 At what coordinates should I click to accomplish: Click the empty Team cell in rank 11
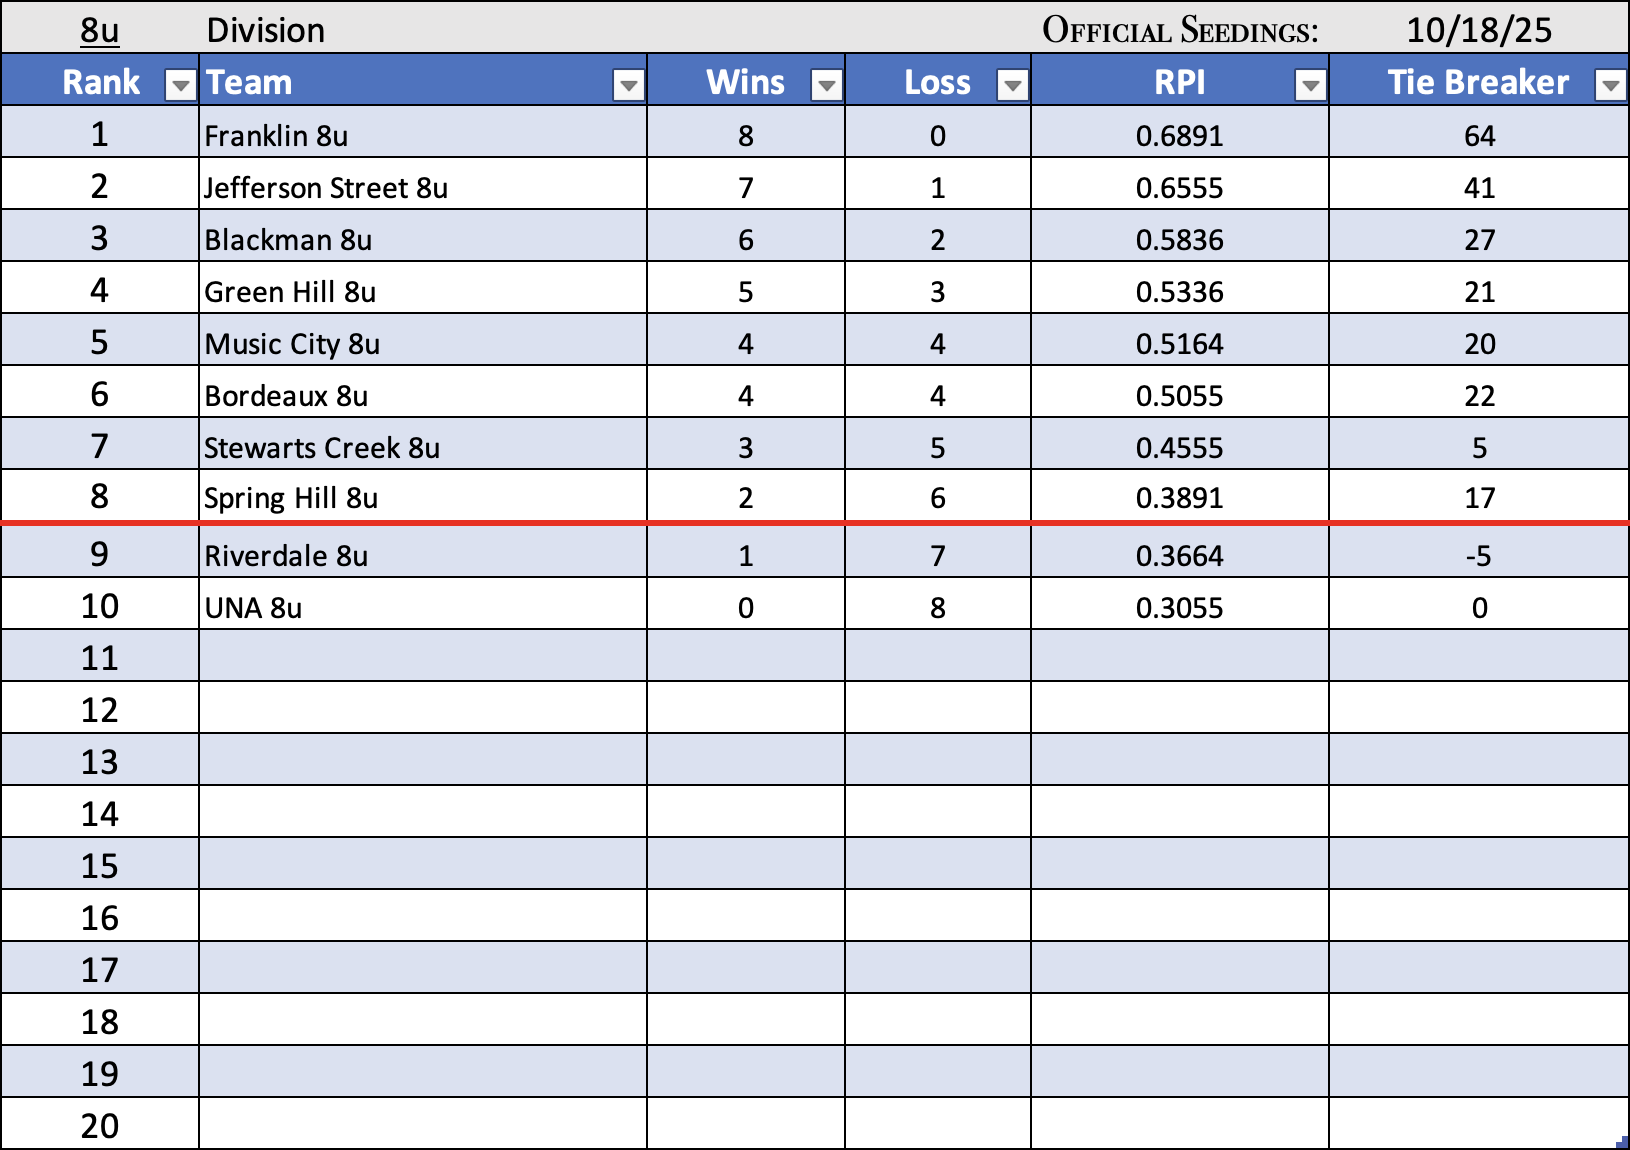point(422,658)
